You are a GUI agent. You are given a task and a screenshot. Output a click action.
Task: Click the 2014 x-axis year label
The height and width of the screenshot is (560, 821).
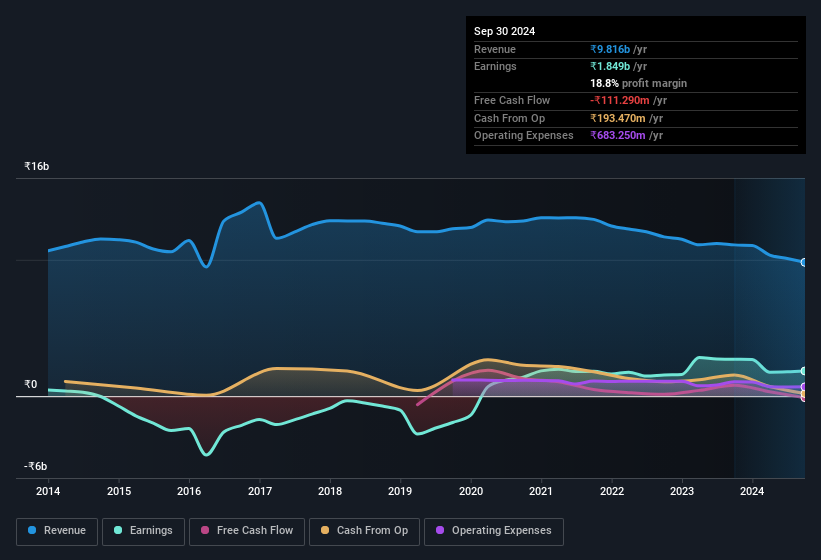tap(48, 491)
